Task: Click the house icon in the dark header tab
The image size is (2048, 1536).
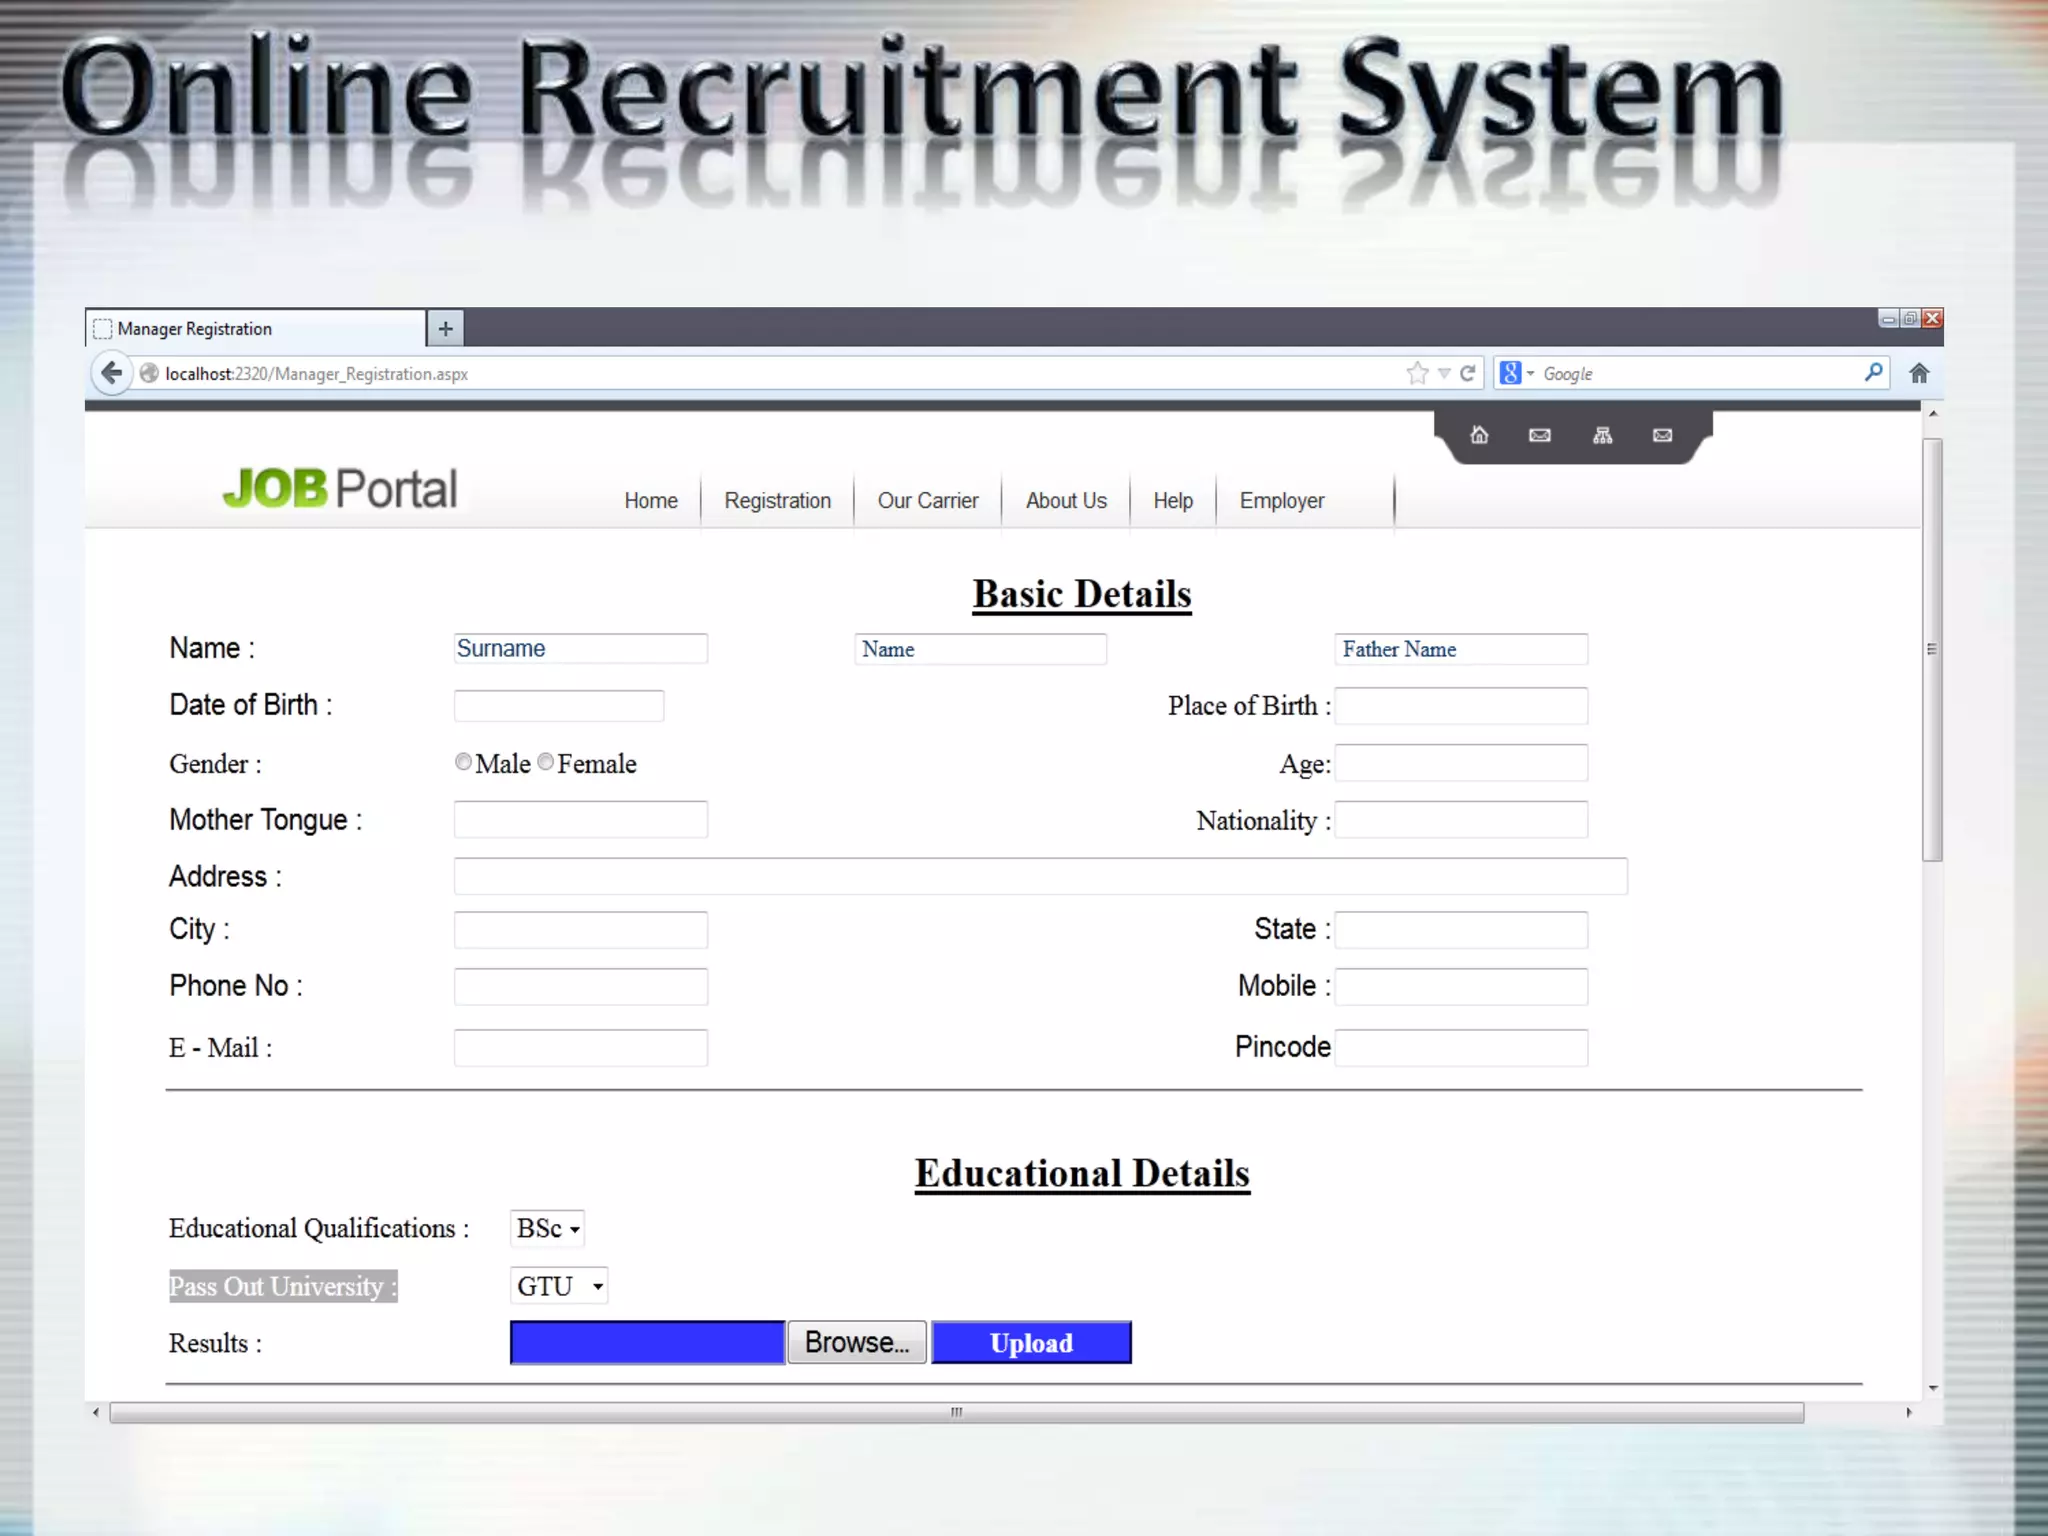Action: pos(1479,435)
